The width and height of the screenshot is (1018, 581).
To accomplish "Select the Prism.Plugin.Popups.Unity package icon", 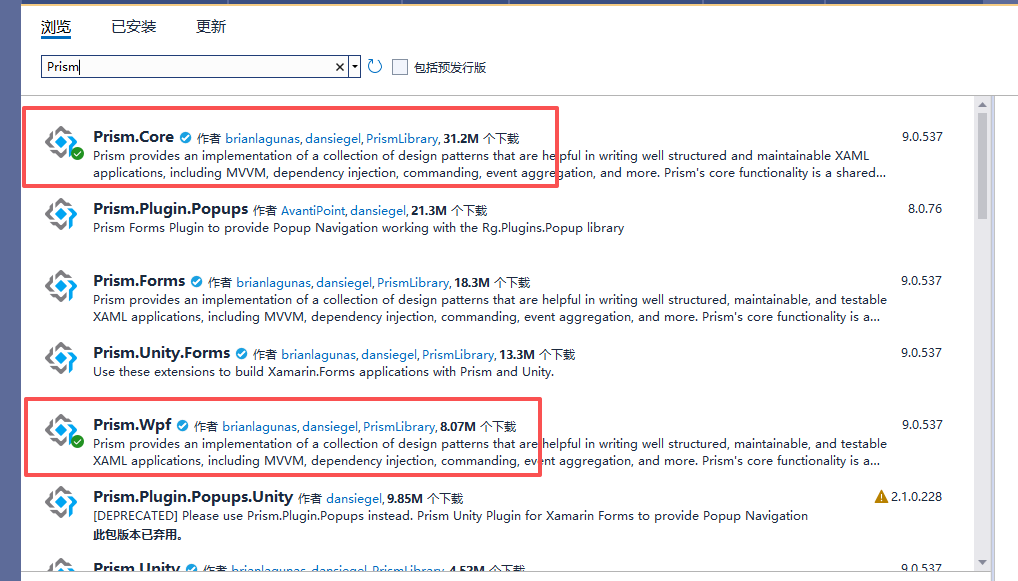I will tap(62, 502).
